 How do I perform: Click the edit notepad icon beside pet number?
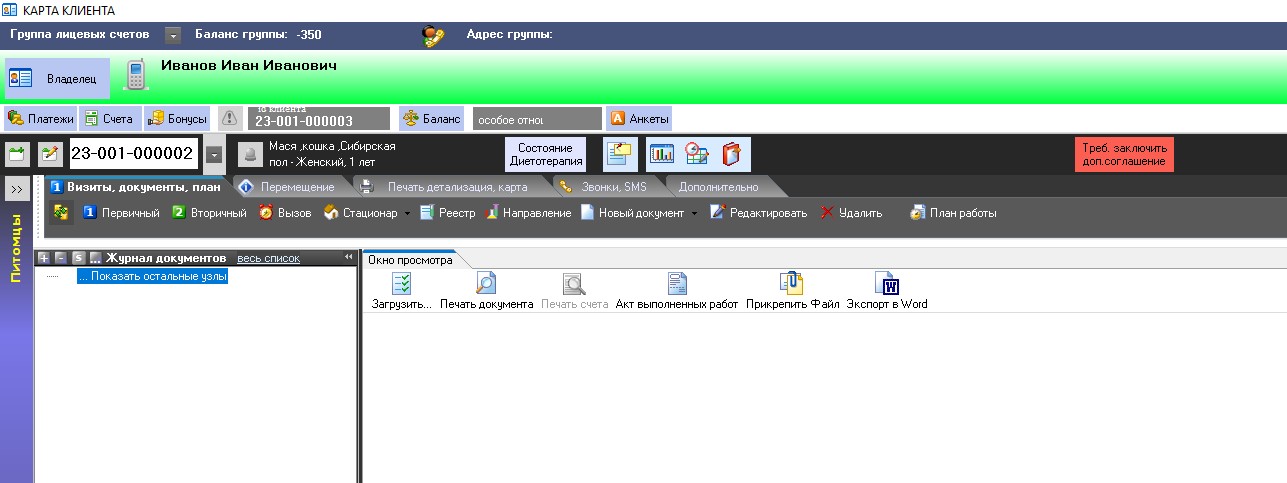click(x=50, y=154)
